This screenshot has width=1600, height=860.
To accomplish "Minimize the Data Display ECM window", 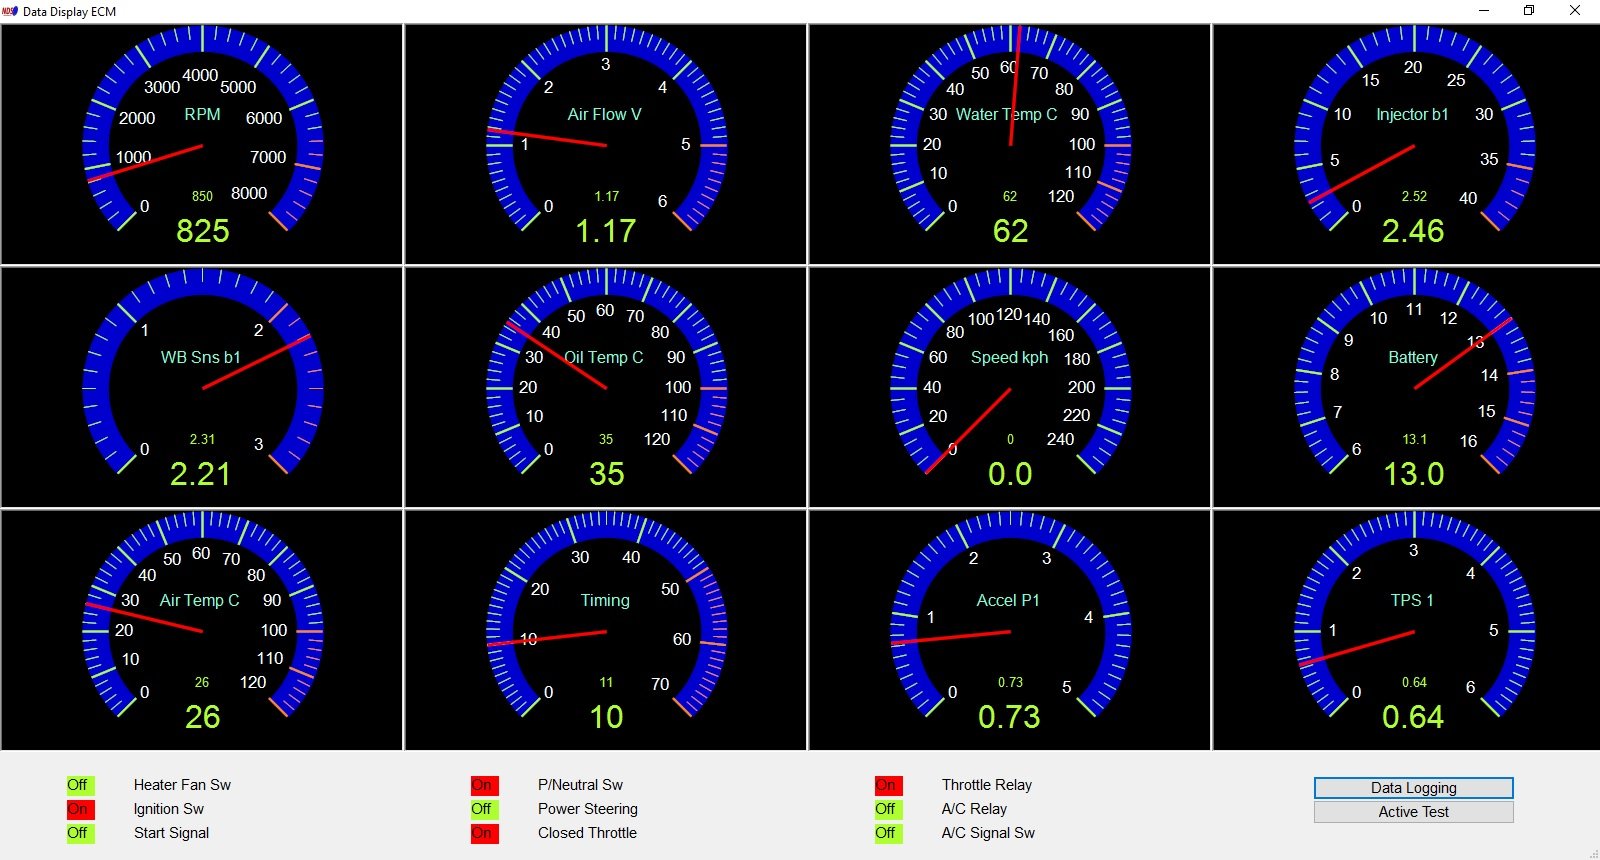I will click(x=1484, y=11).
